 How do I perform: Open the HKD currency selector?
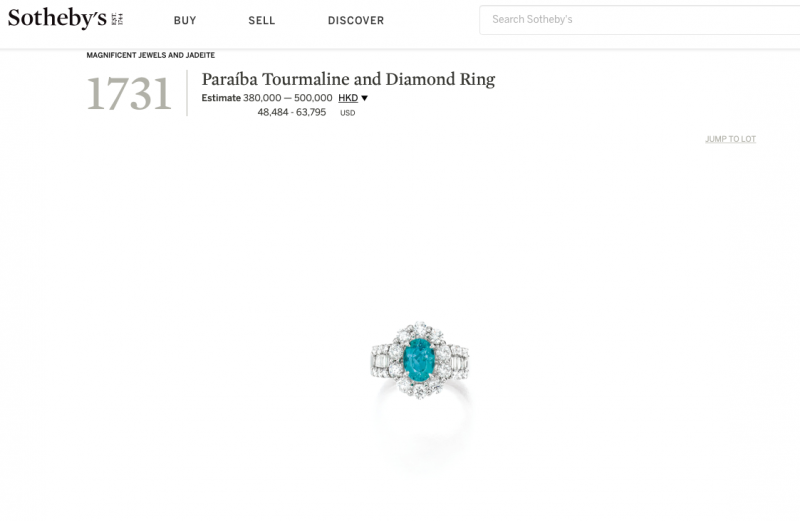pos(348,98)
